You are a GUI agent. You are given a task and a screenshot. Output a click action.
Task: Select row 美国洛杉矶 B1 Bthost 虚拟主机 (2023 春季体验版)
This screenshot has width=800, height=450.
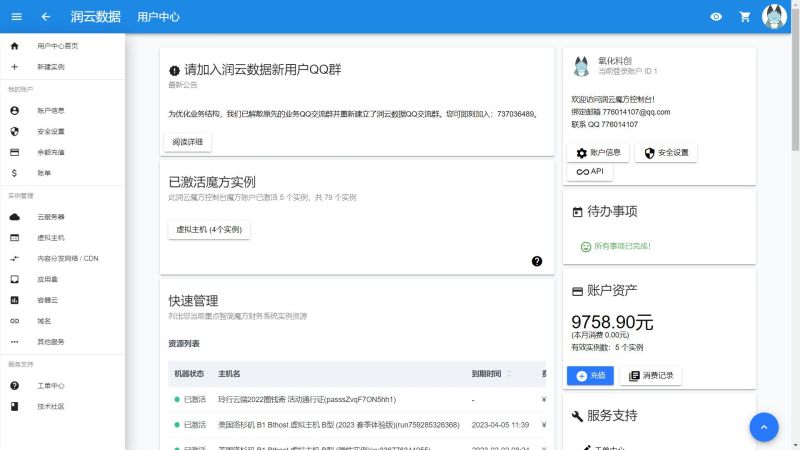[x=357, y=424]
